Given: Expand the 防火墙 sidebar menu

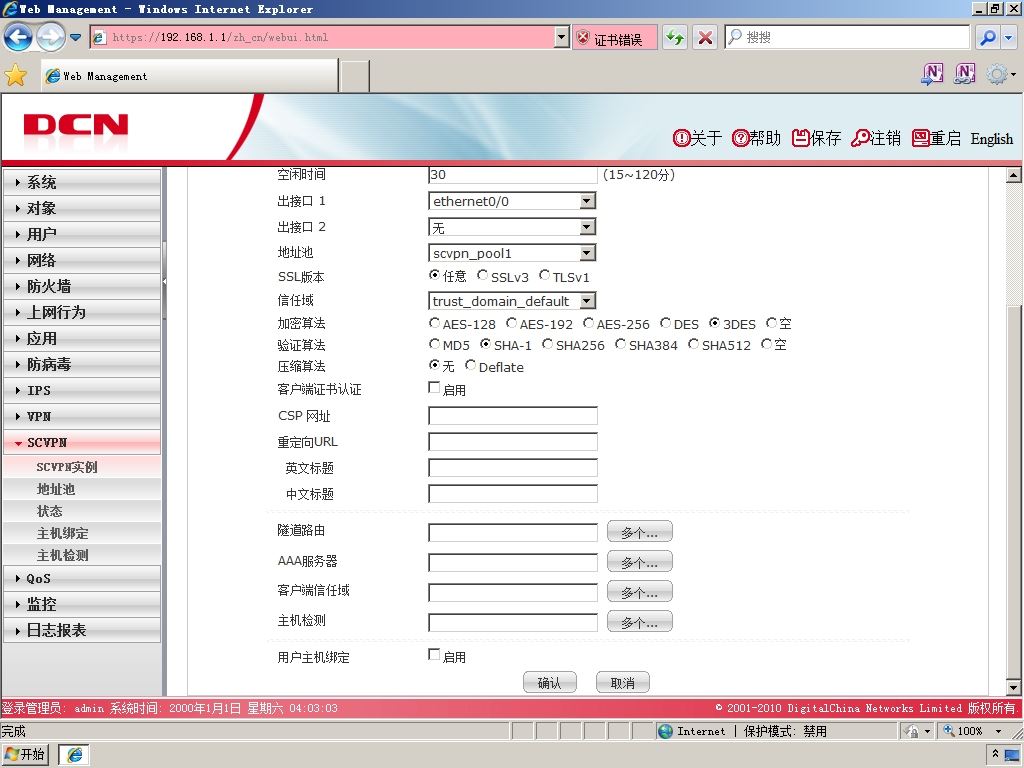Looking at the screenshot, I should [82, 286].
